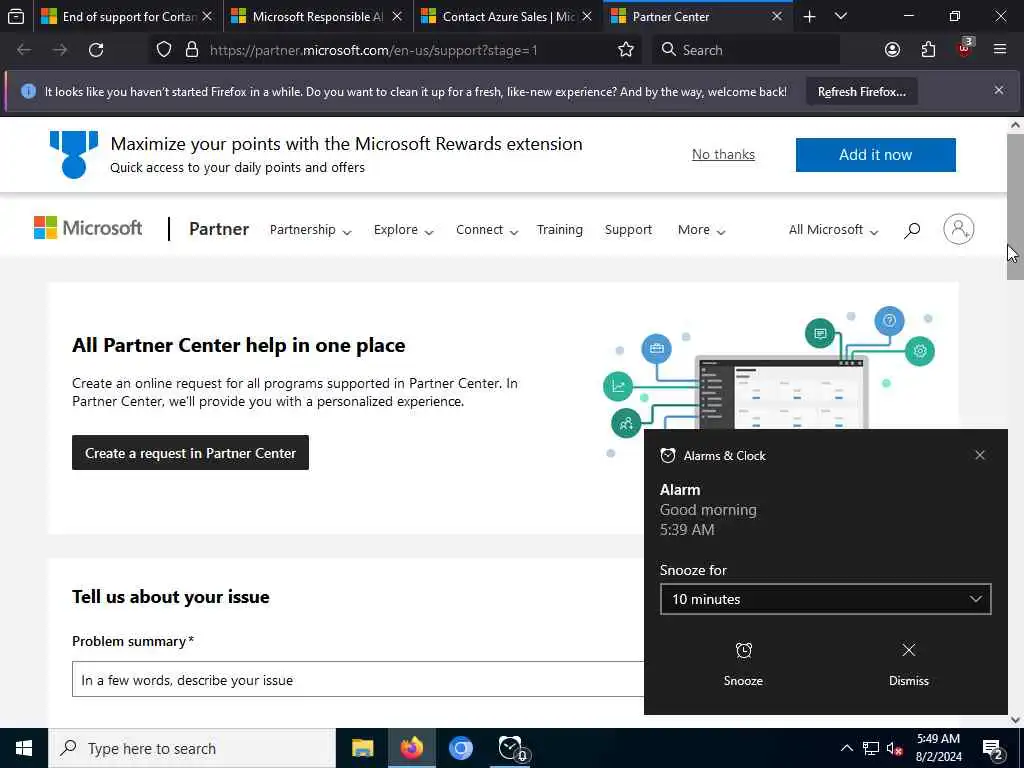Expand the All Microsoft dropdown
The image size is (1024, 768).
click(x=833, y=230)
